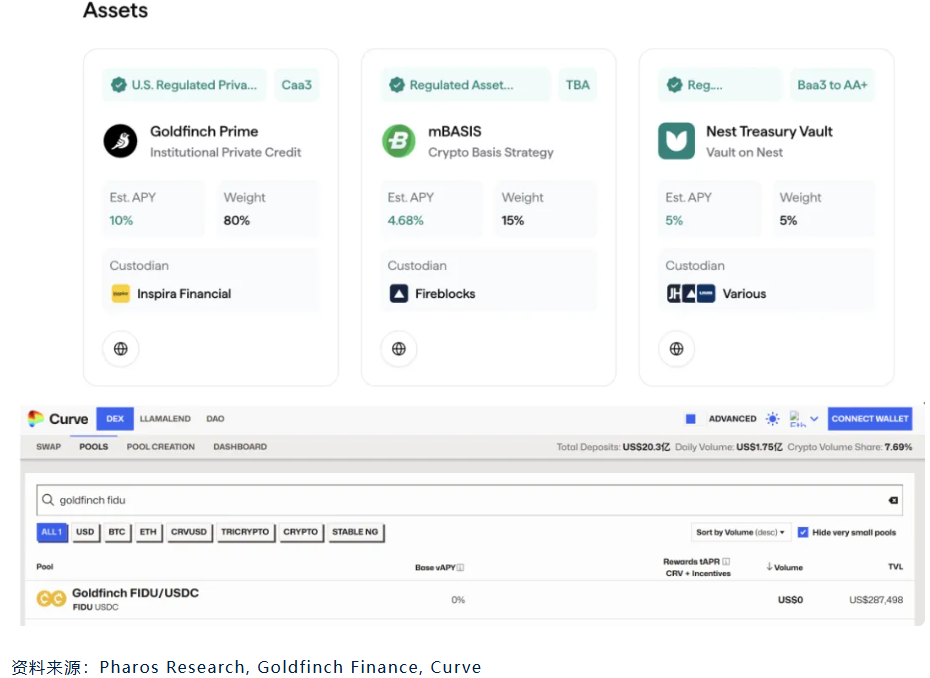Click the pool search field

coord(460,500)
